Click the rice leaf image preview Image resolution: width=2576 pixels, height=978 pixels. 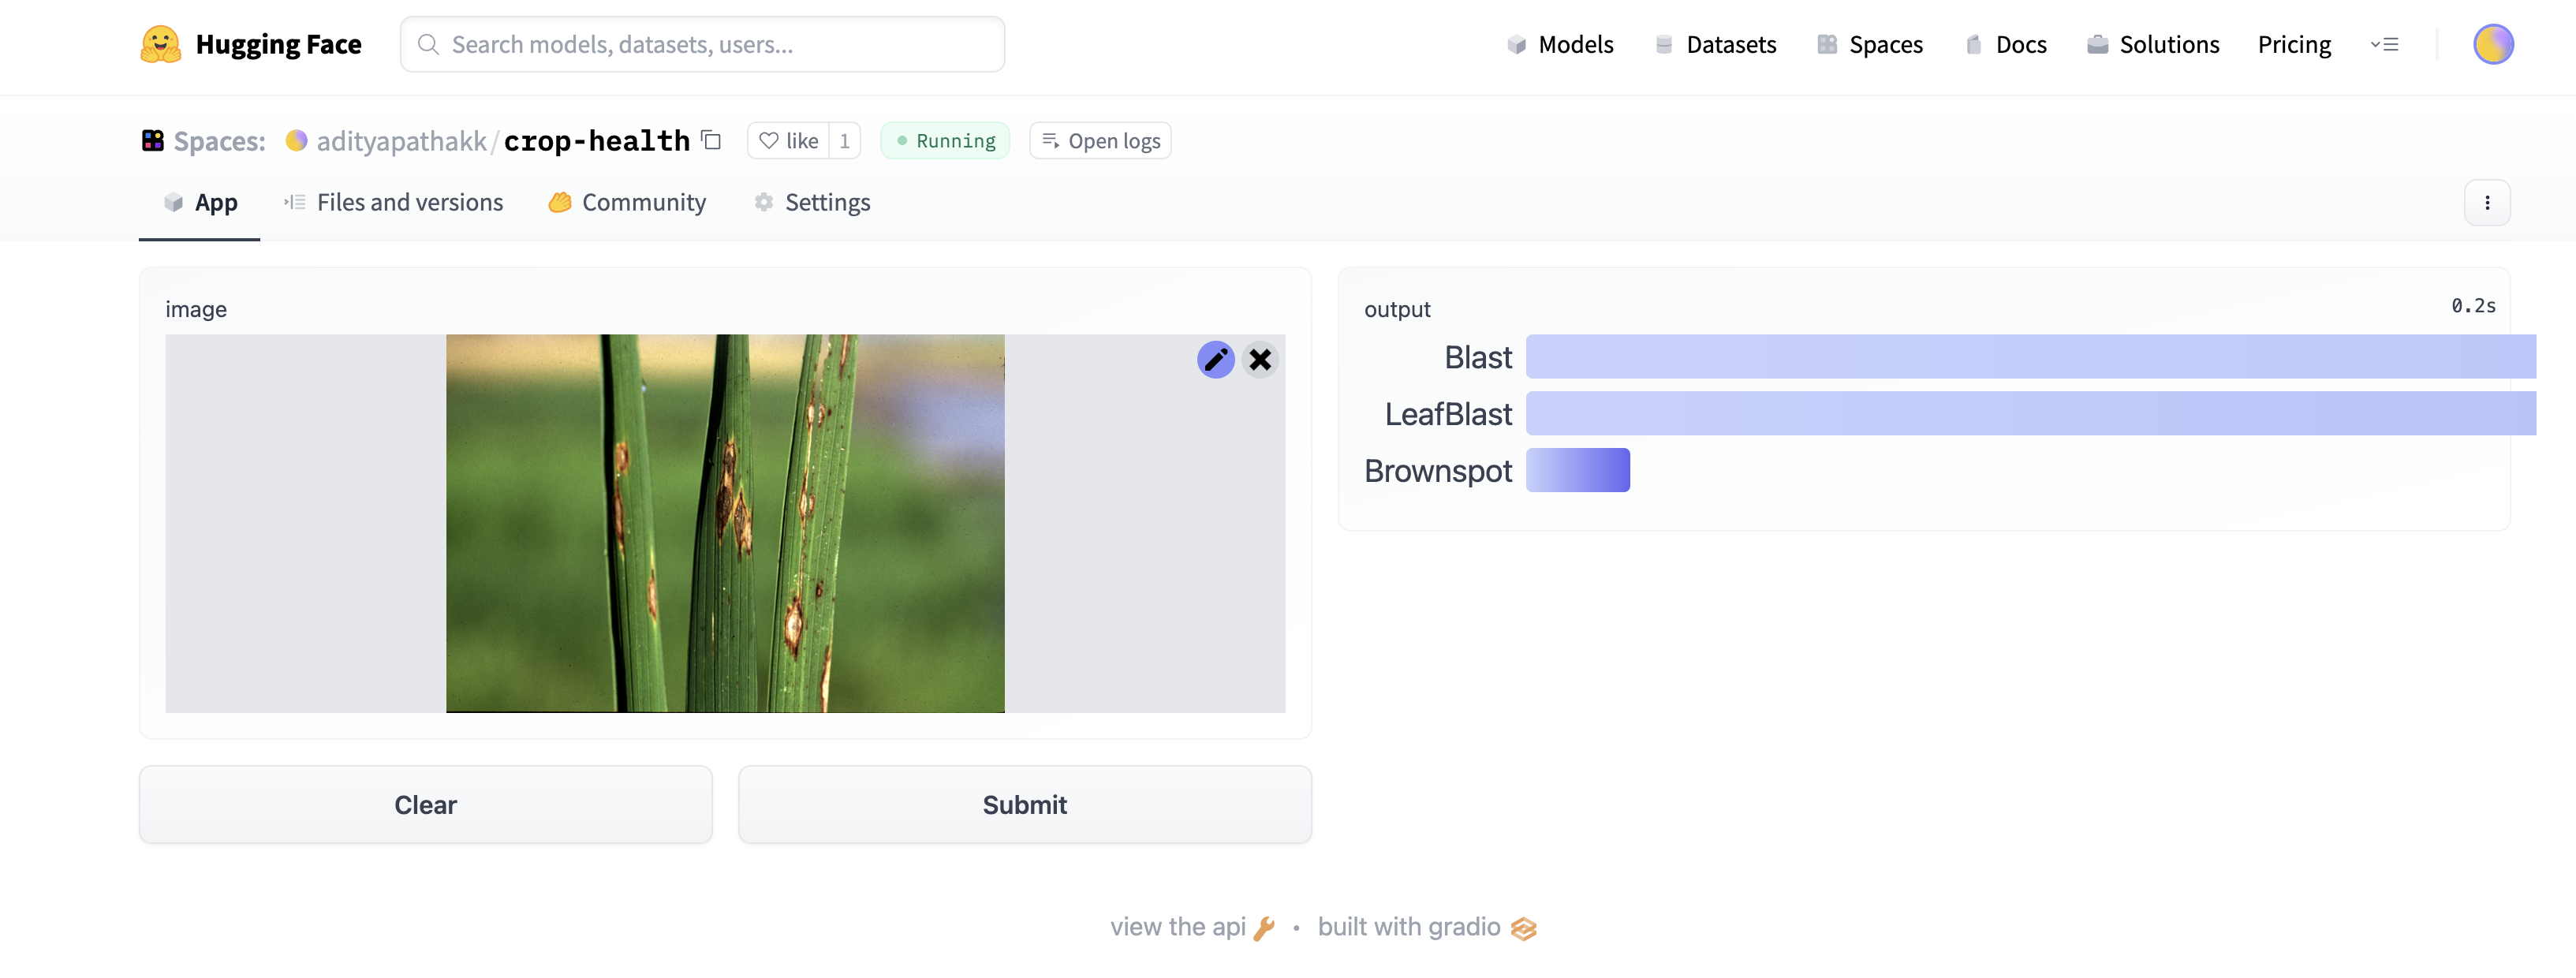click(x=725, y=523)
